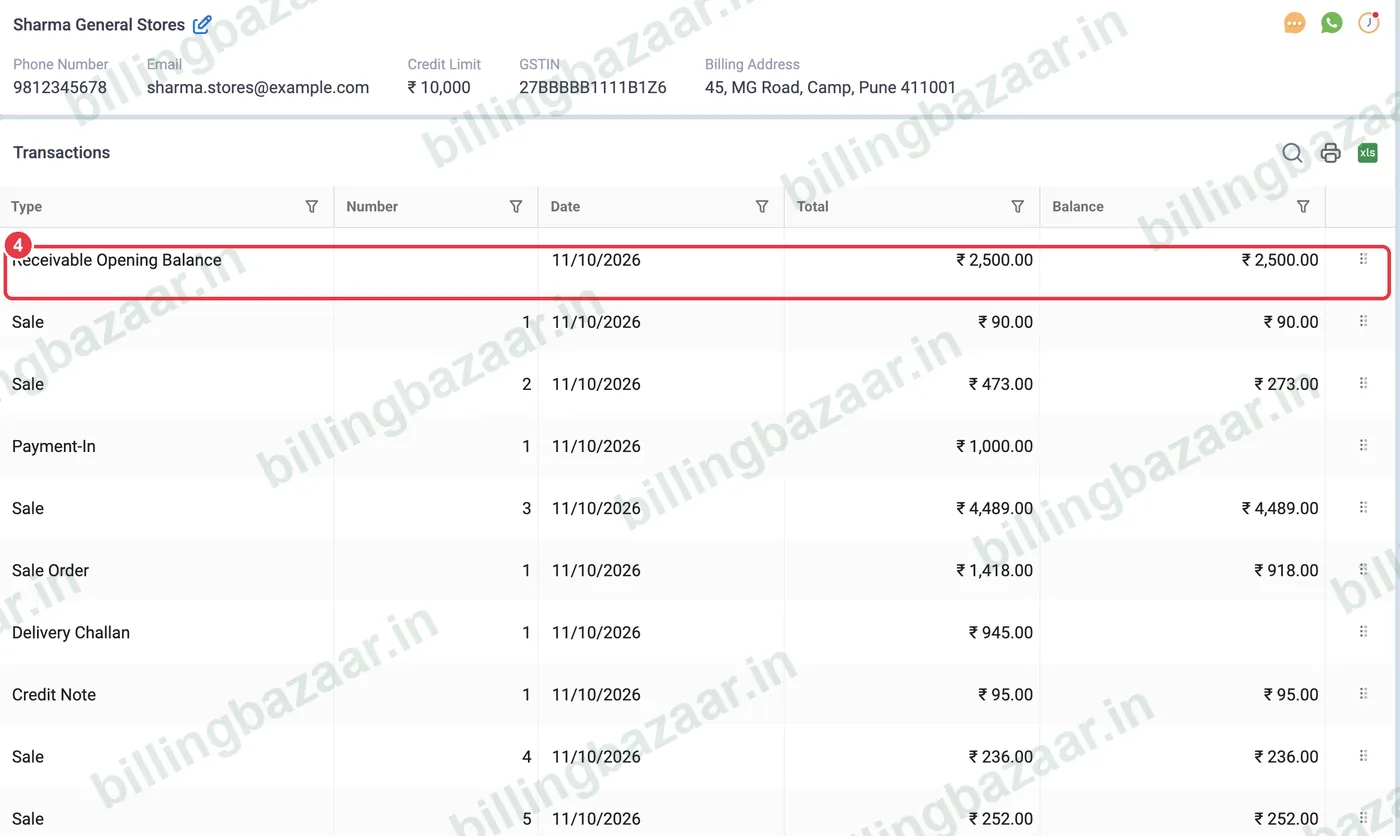1400x836 pixels.
Task: Open the chat message bubble icon
Action: (x=1295, y=23)
